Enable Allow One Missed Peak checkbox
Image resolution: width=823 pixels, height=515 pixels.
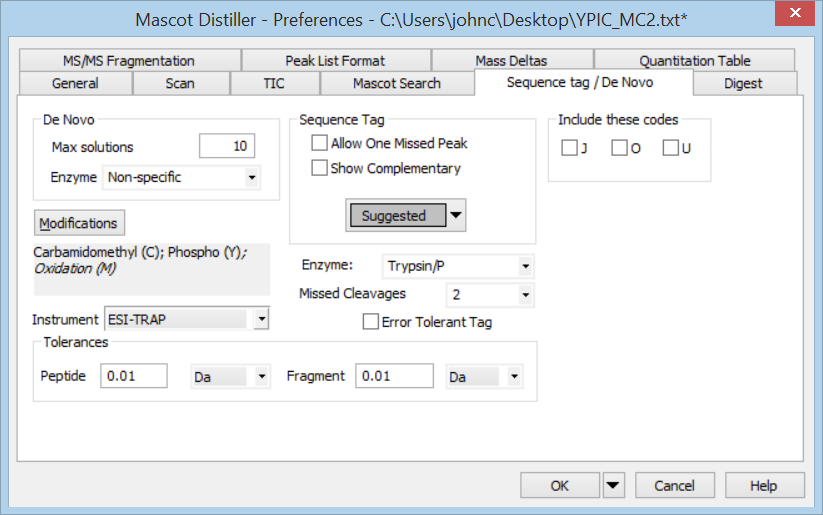(x=319, y=143)
